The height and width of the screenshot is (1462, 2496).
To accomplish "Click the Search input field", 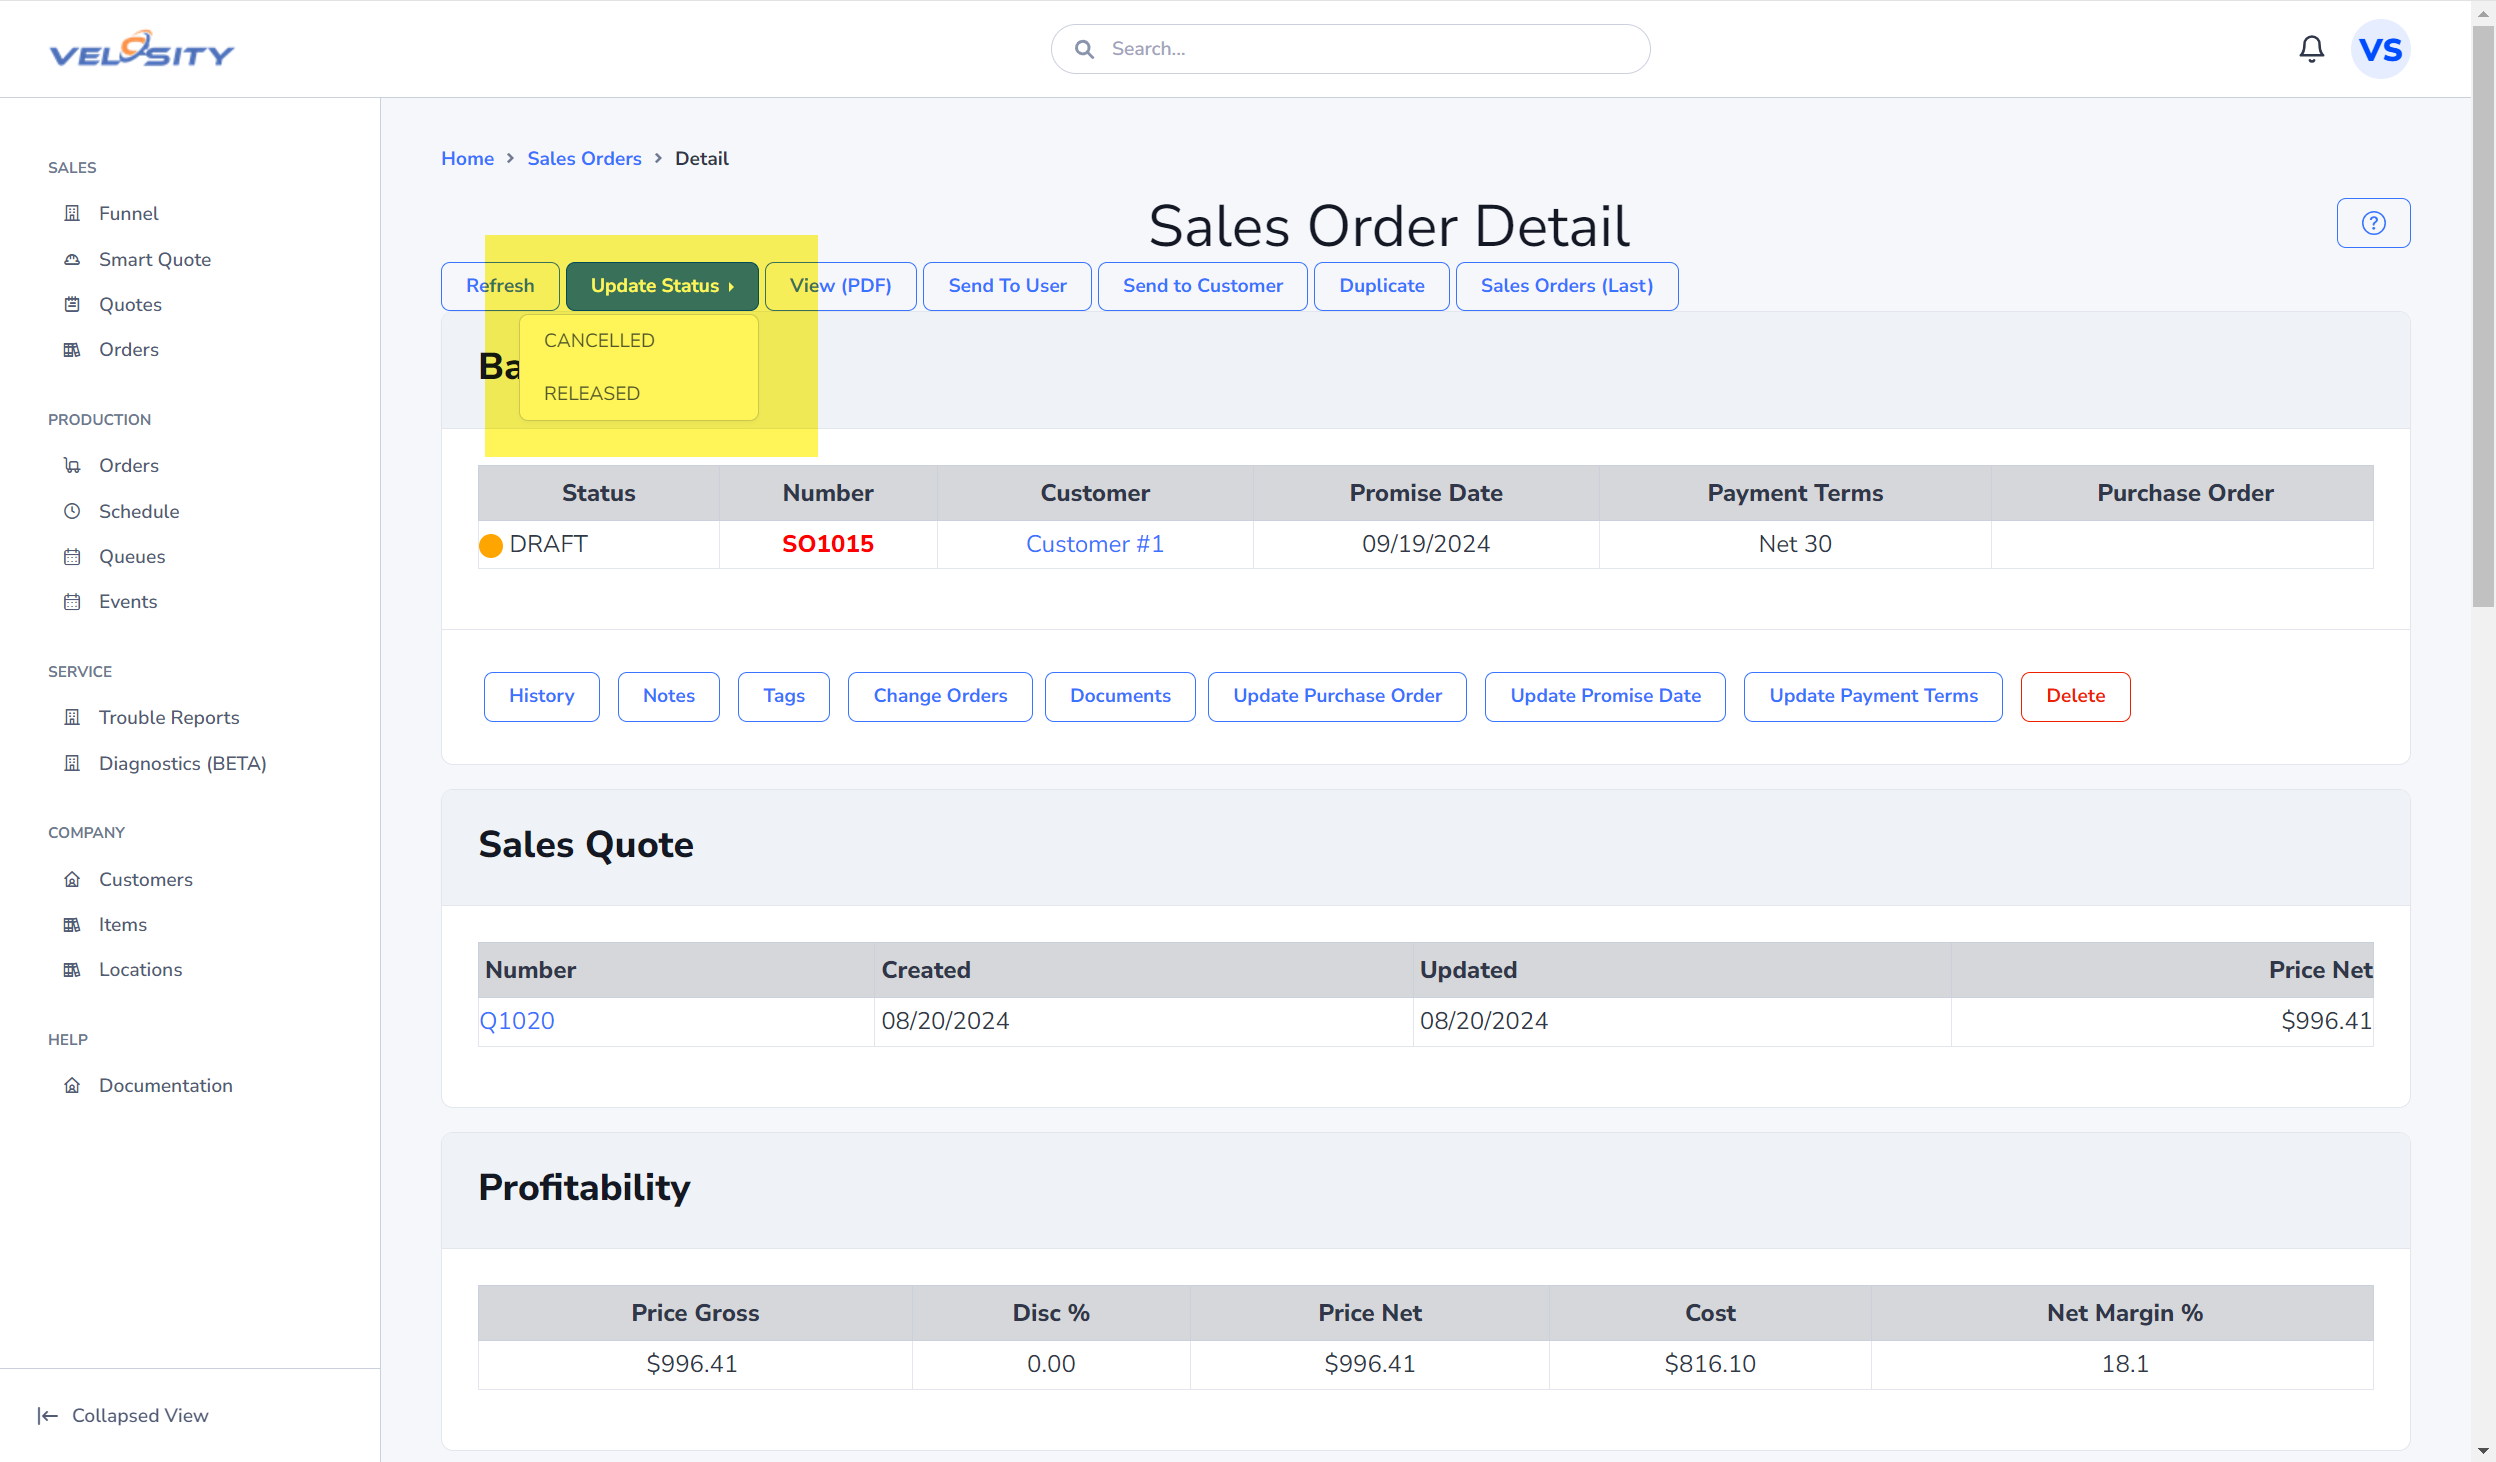I will tap(1350, 49).
